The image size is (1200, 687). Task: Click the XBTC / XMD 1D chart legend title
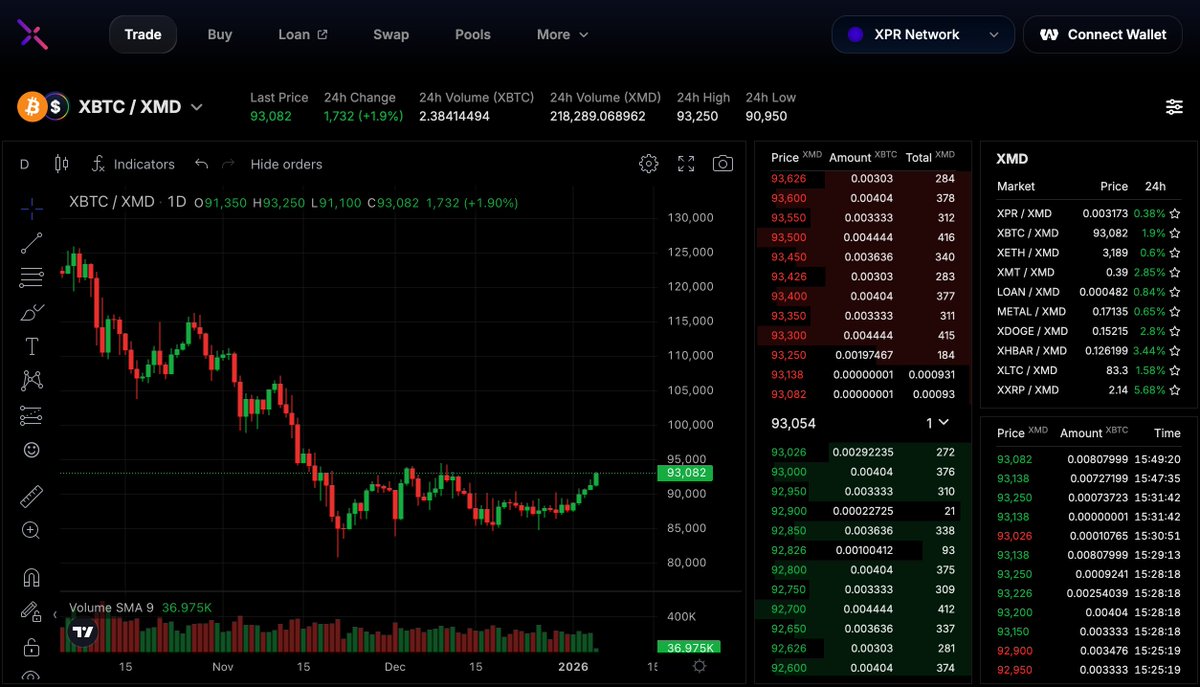click(x=128, y=202)
